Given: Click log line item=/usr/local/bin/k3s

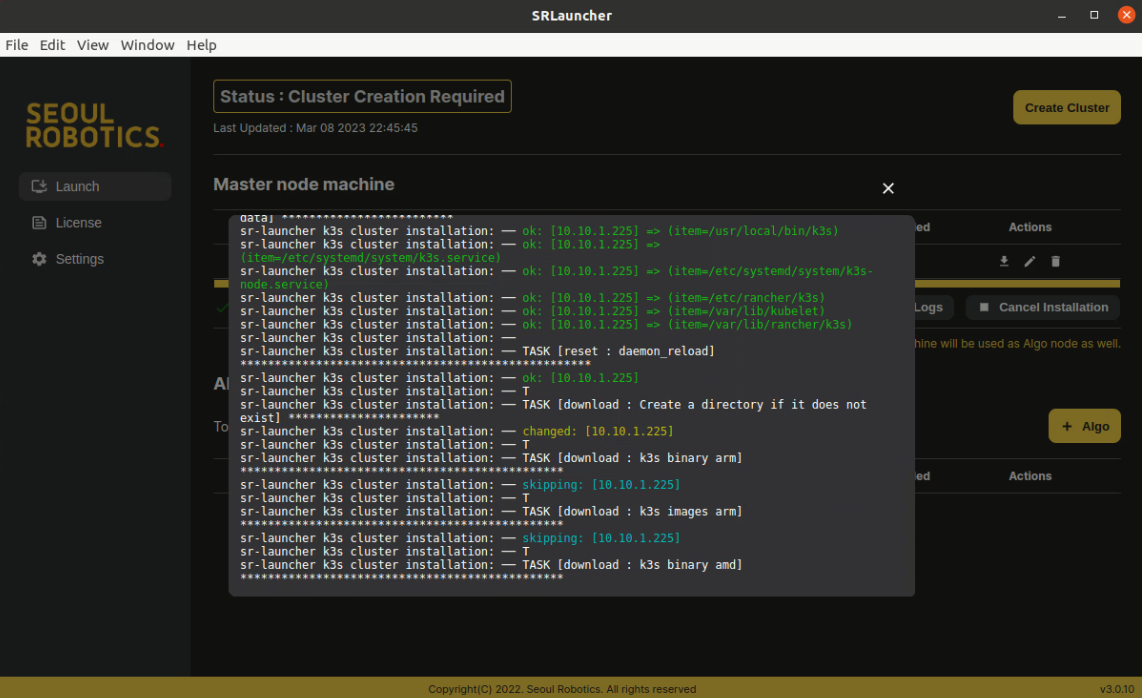Looking at the screenshot, I should tap(539, 231).
